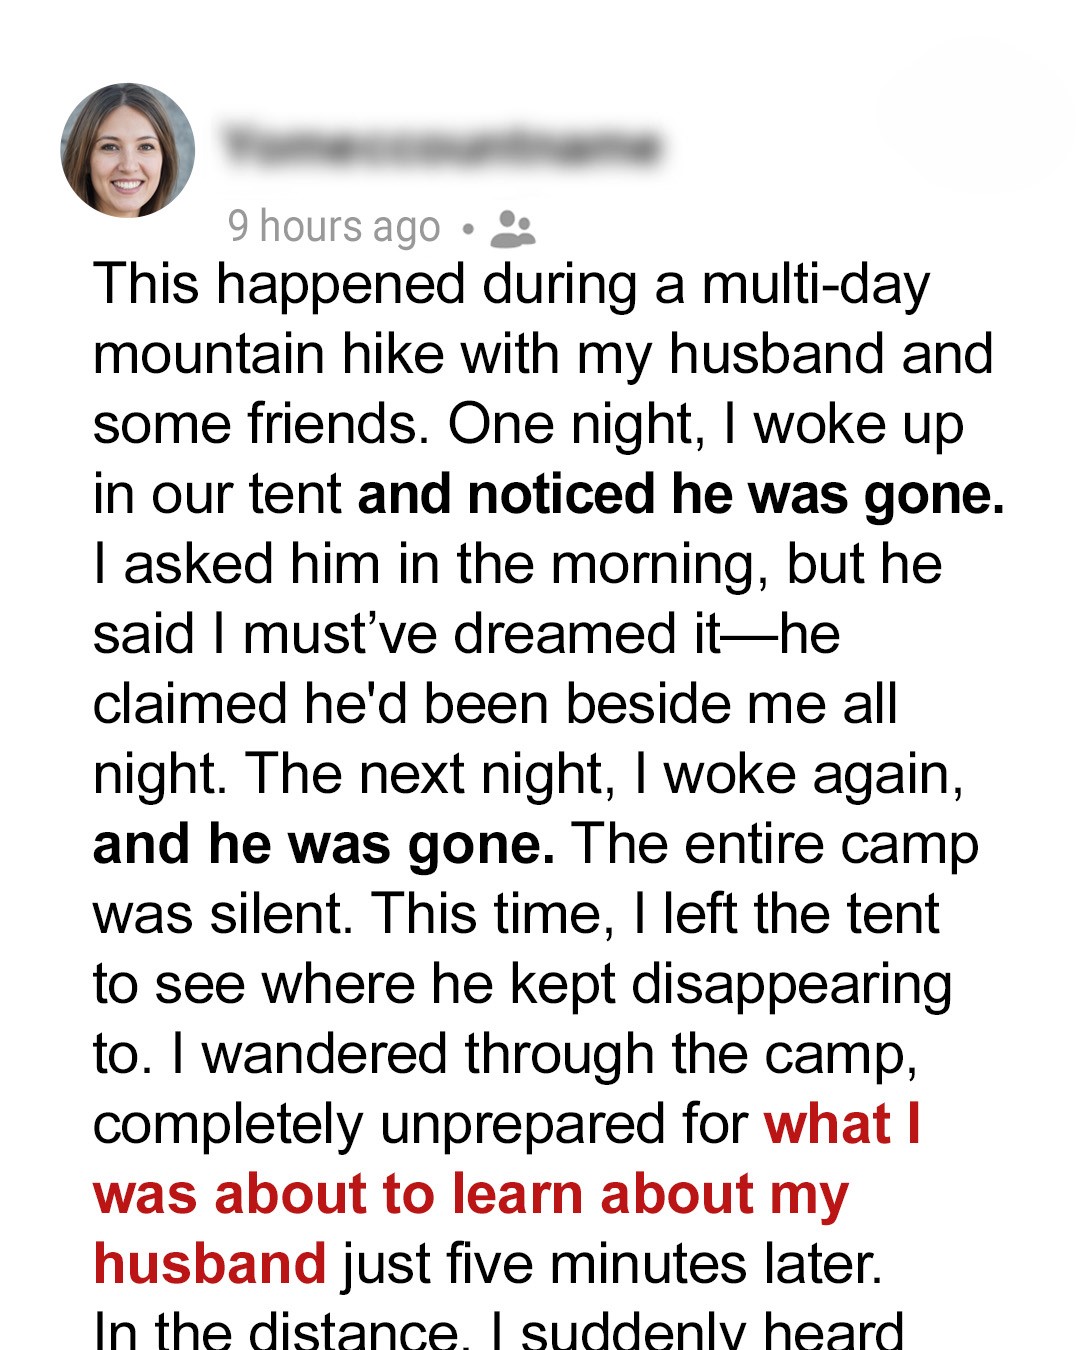Click the line "said I must've dreamed it"
Viewport: 1080px width, 1350px height.
[466, 634]
